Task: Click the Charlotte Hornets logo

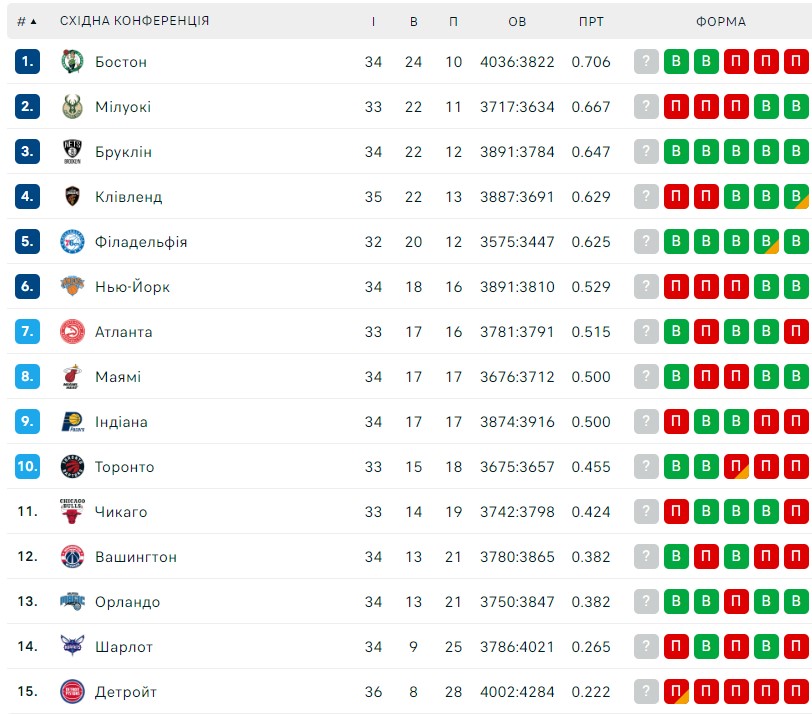Action: coord(72,646)
